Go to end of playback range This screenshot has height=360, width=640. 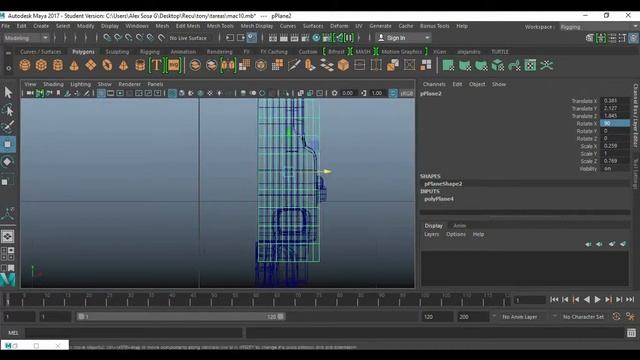[630, 300]
